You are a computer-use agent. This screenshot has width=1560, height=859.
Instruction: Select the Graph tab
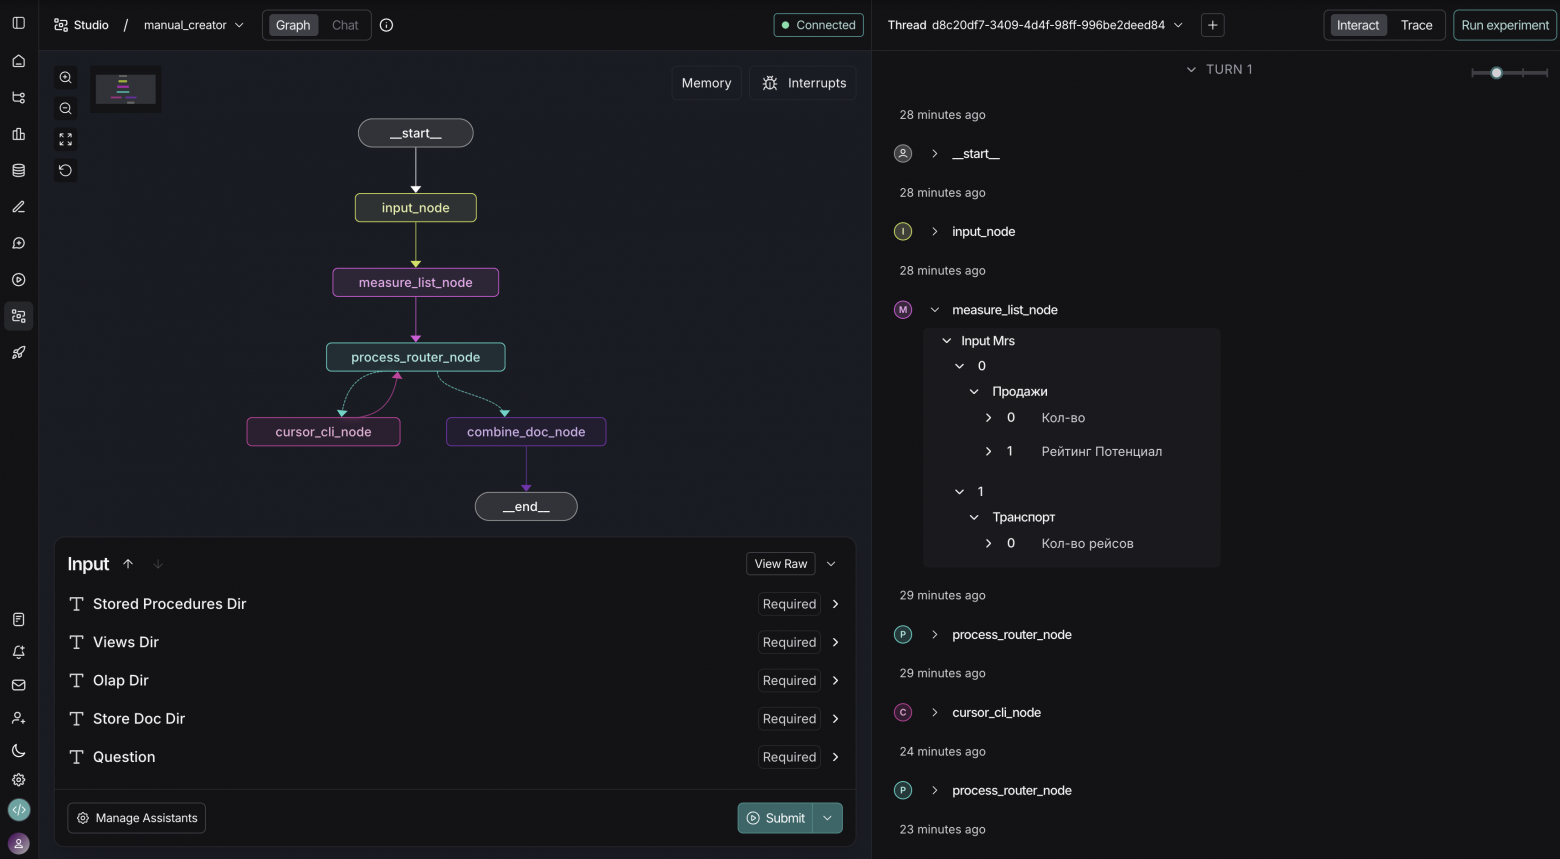click(293, 25)
